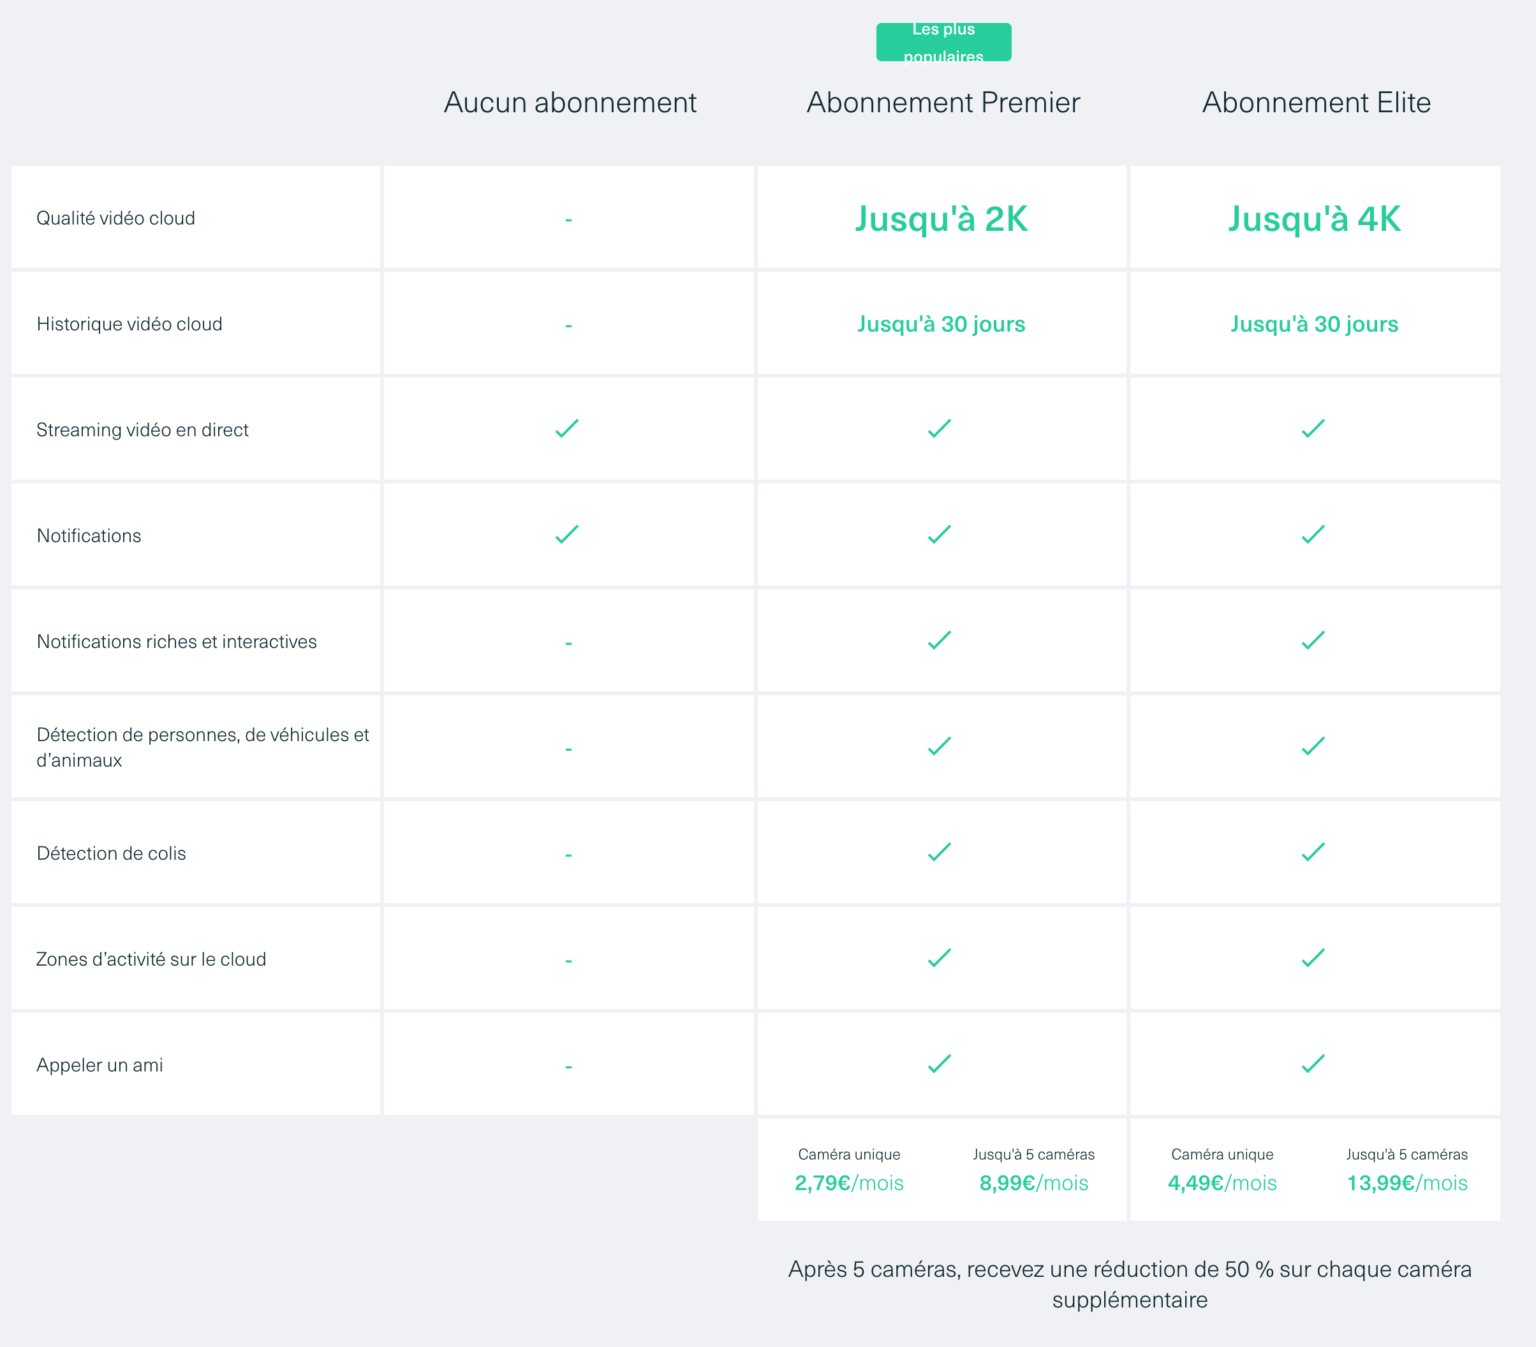Click Streaming vidéo en direct checkmark under Elite
The image size is (1536, 1347).
click(1313, 429)
